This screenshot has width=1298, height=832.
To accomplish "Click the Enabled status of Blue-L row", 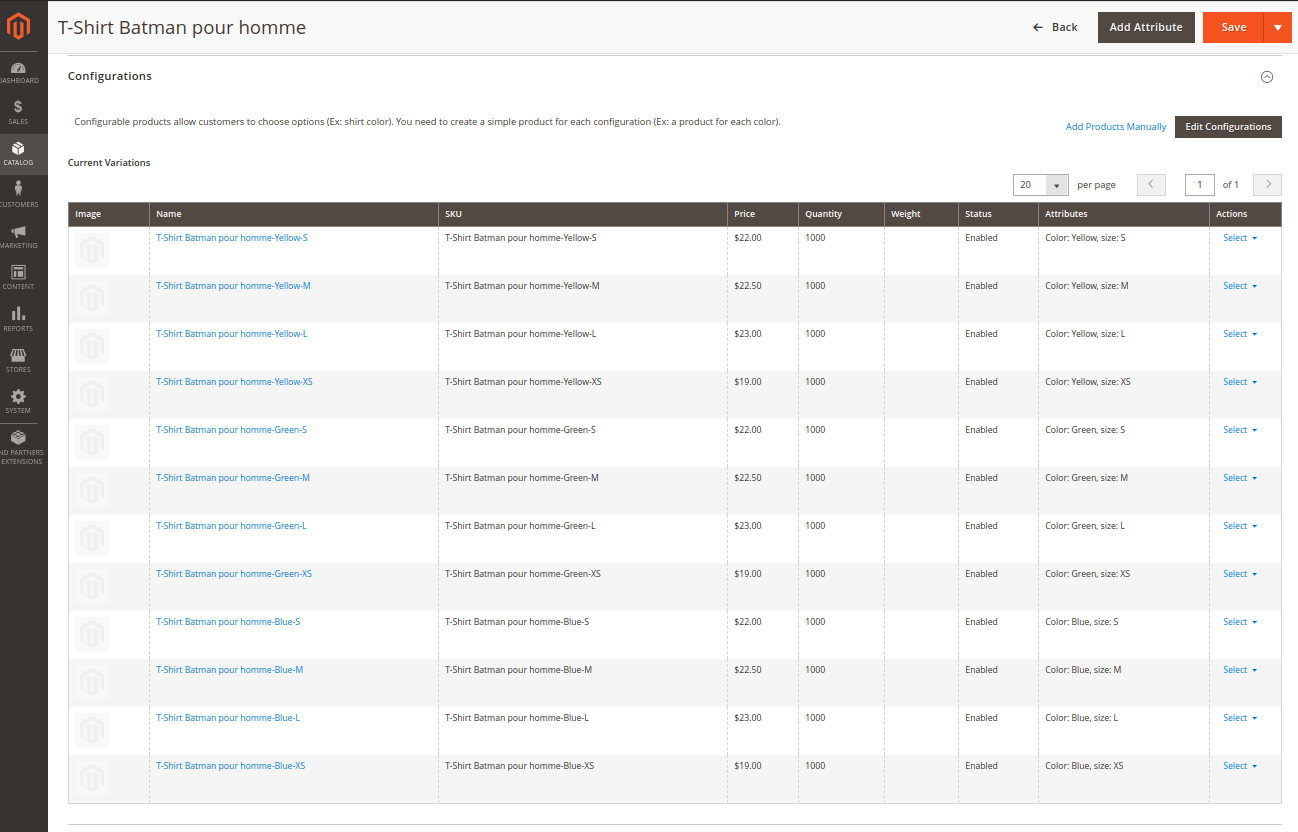I will [x=981, y=718].
